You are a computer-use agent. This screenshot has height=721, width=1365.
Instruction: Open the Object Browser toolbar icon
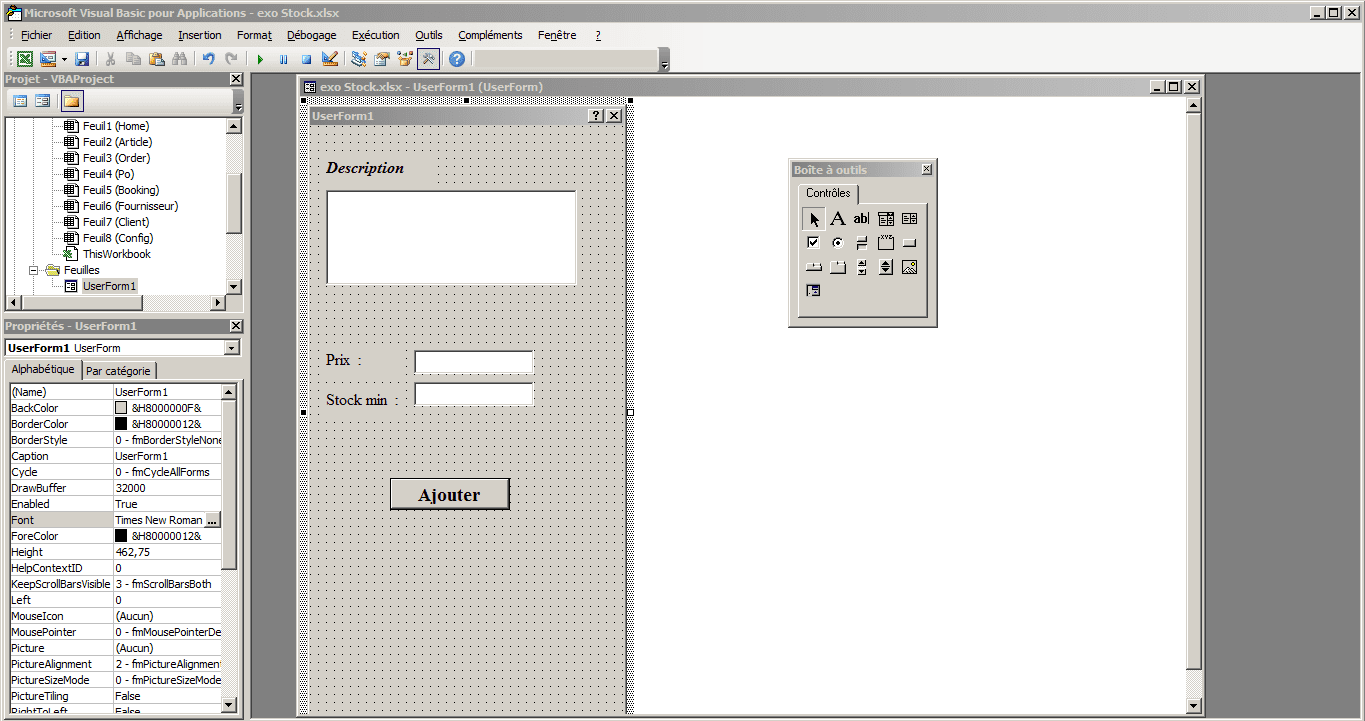[405, 60]
